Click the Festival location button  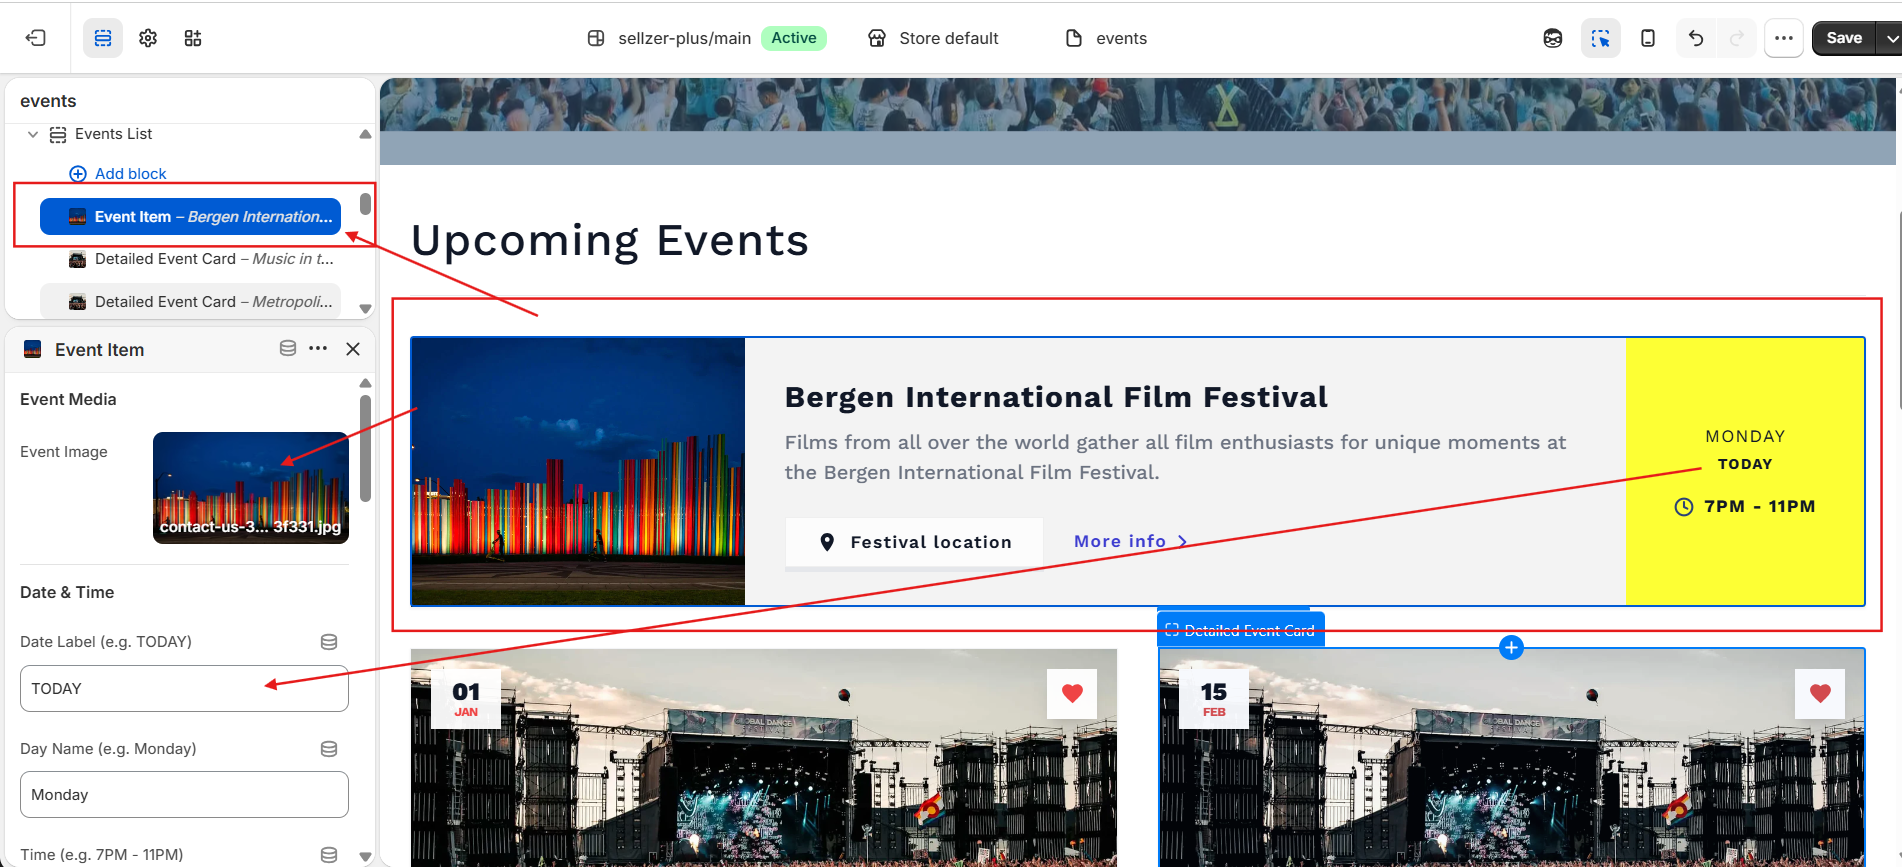(914, 542)
